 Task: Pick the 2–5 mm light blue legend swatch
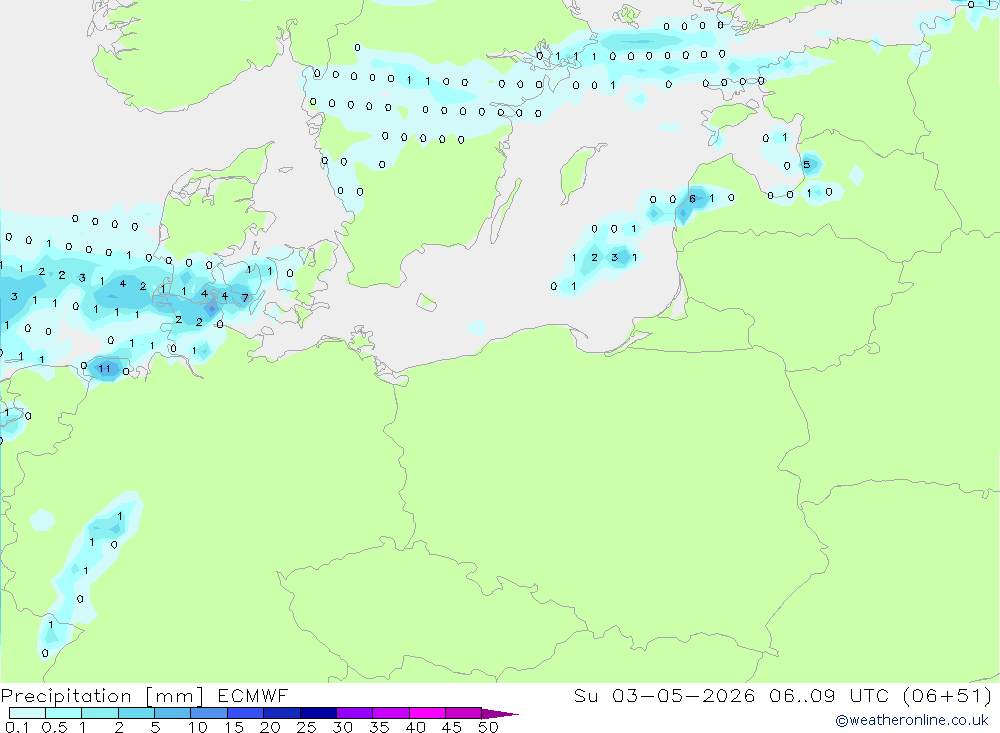[136, 713]
